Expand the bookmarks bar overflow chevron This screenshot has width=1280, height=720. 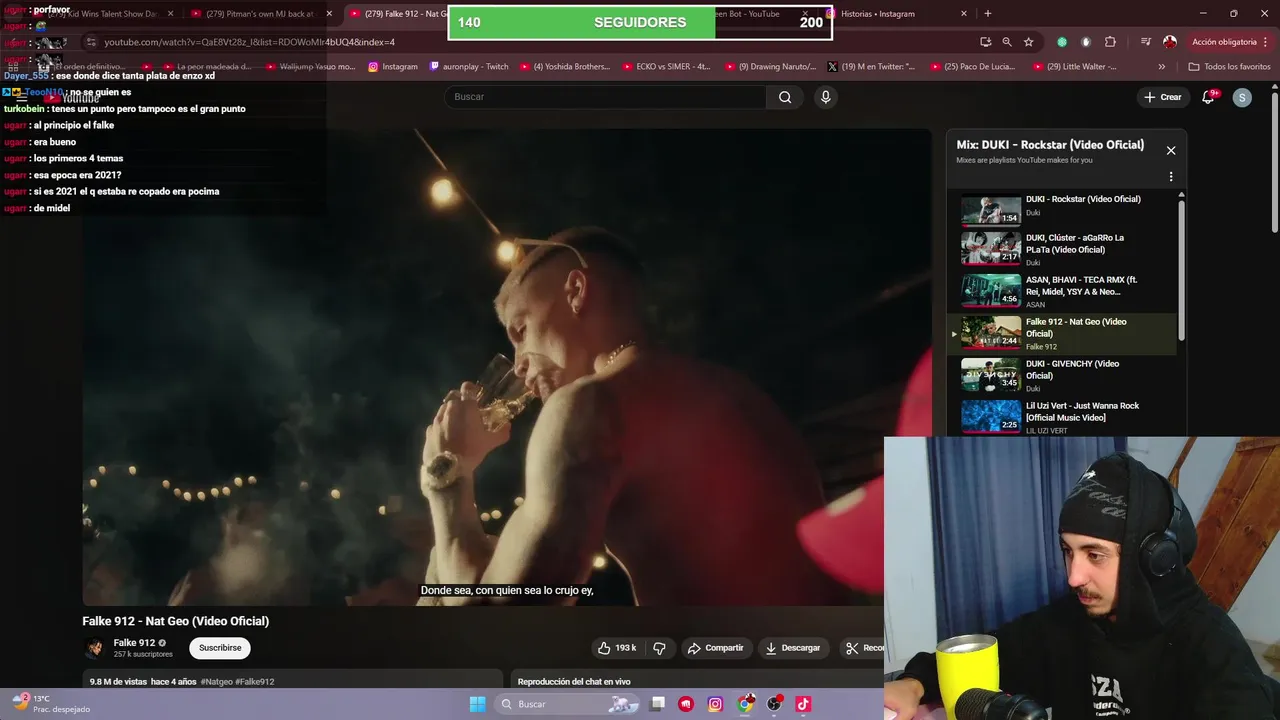pyautogui.click(x=1161, y=67)
